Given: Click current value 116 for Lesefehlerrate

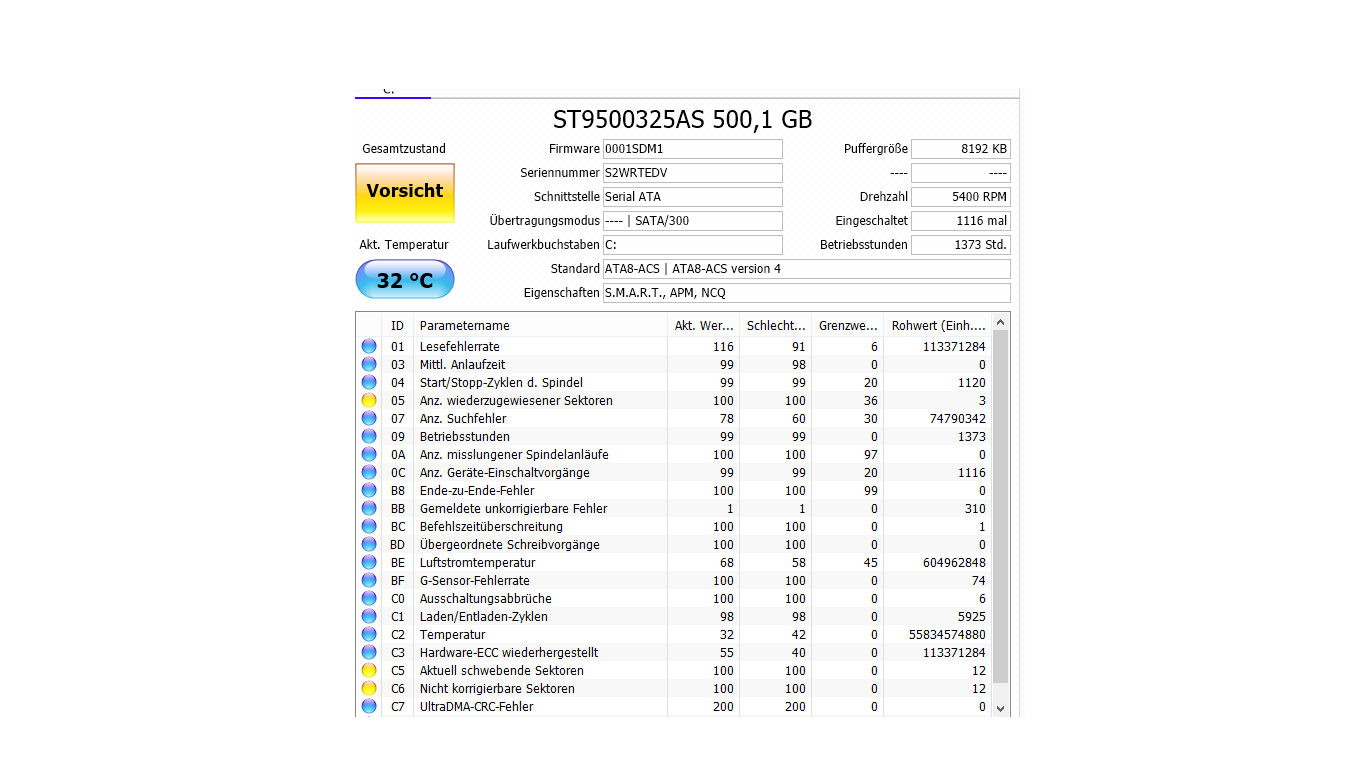Looking at the screenshot, I should tap(723, 347).
